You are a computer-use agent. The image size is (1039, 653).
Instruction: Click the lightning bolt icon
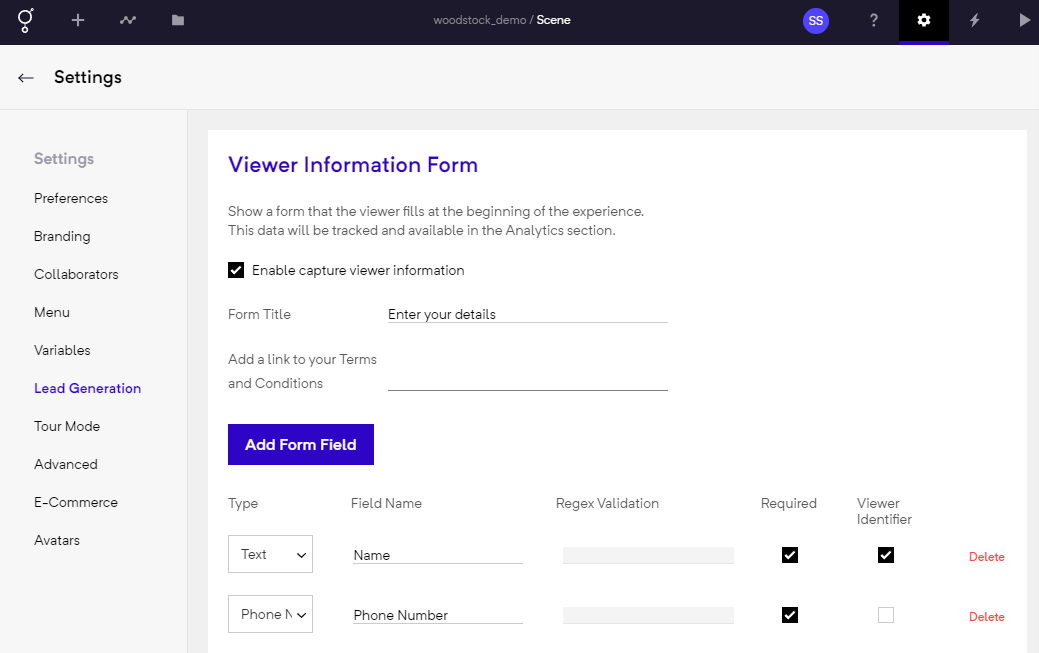(974, 20)
